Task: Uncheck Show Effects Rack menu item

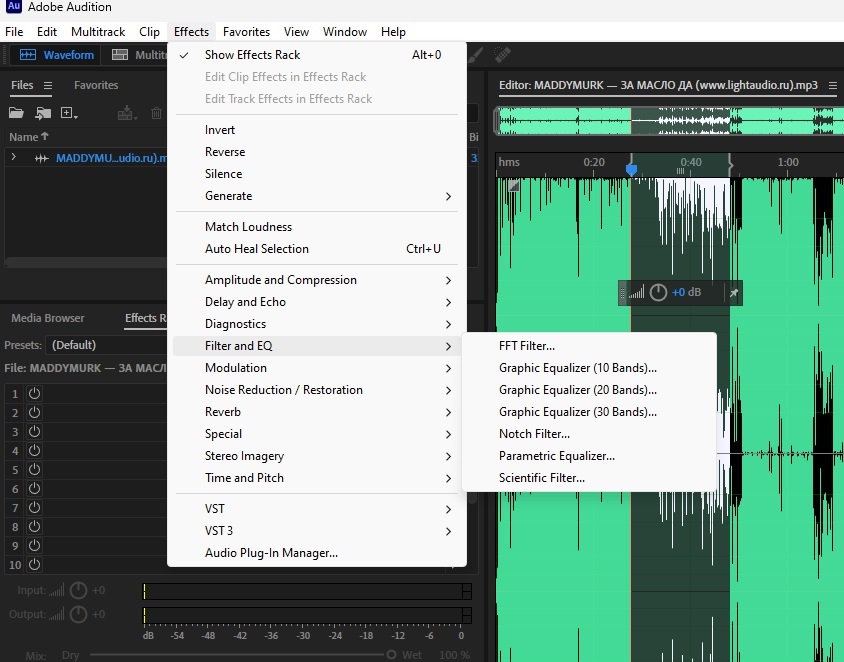Action: [x=252, y=55]
